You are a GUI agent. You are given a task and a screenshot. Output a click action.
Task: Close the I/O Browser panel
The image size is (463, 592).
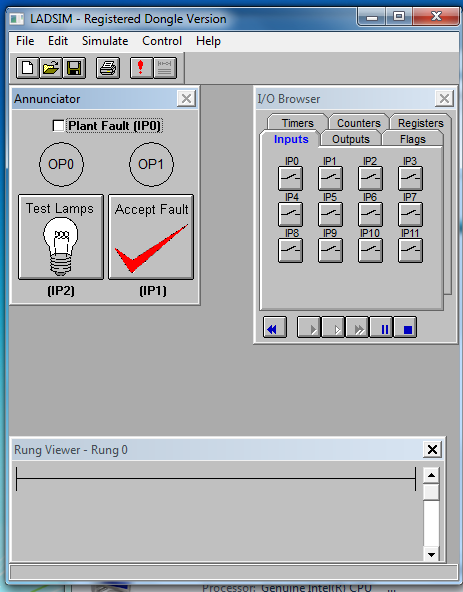pos(444,99)
